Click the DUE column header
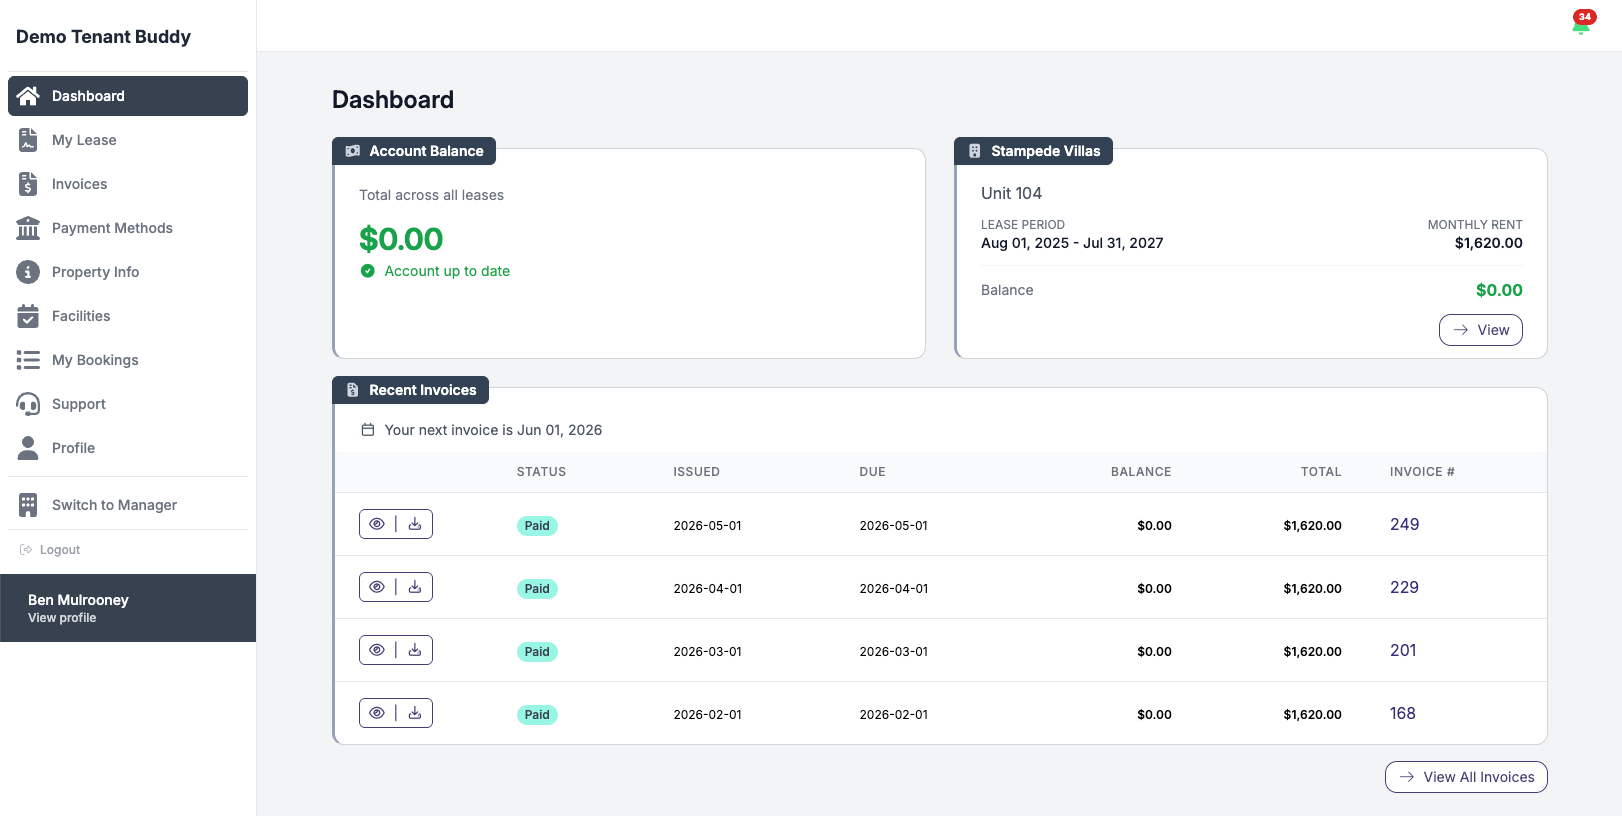This screenshot has width=1622, height=816. 872,472
